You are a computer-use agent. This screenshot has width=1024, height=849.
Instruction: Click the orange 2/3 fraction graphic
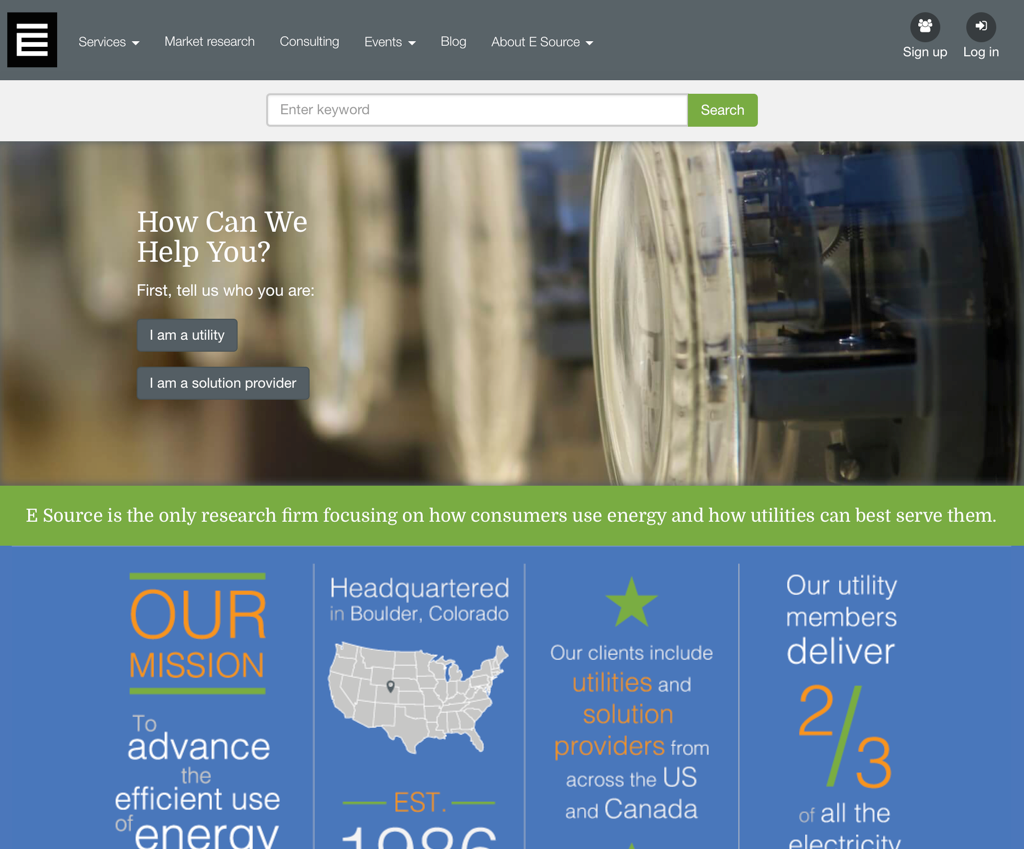844,735
